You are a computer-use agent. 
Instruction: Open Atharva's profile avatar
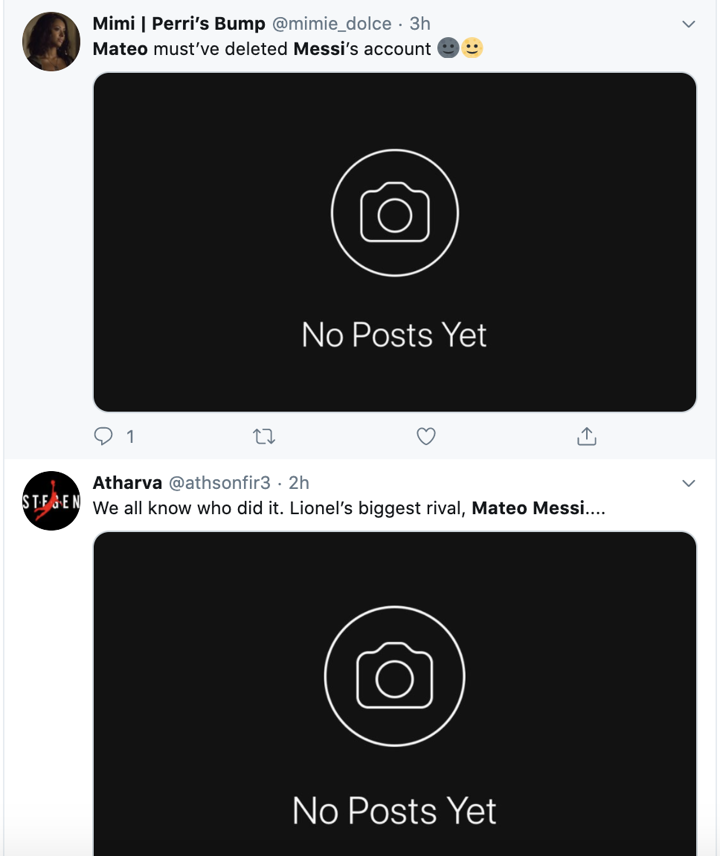click(x=51, y=500)
